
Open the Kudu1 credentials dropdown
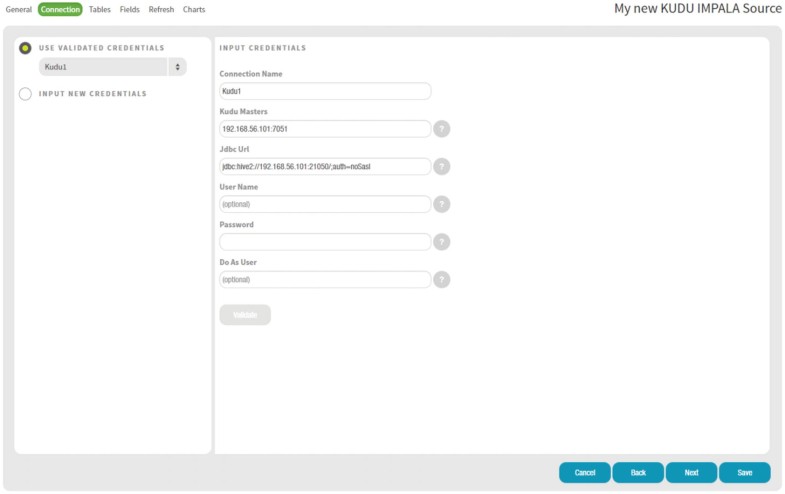point(113,67)
